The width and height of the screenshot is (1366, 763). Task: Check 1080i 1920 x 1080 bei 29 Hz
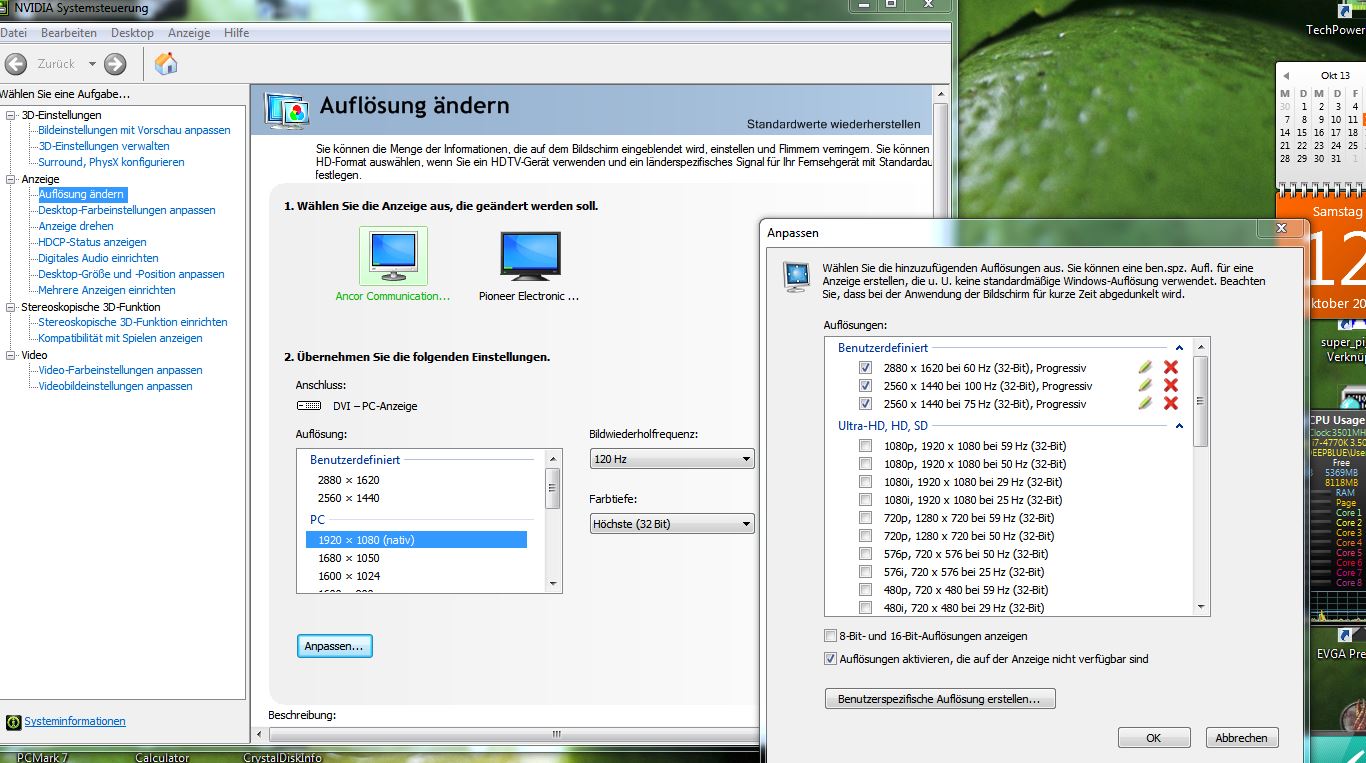click(x=865, y=482)
